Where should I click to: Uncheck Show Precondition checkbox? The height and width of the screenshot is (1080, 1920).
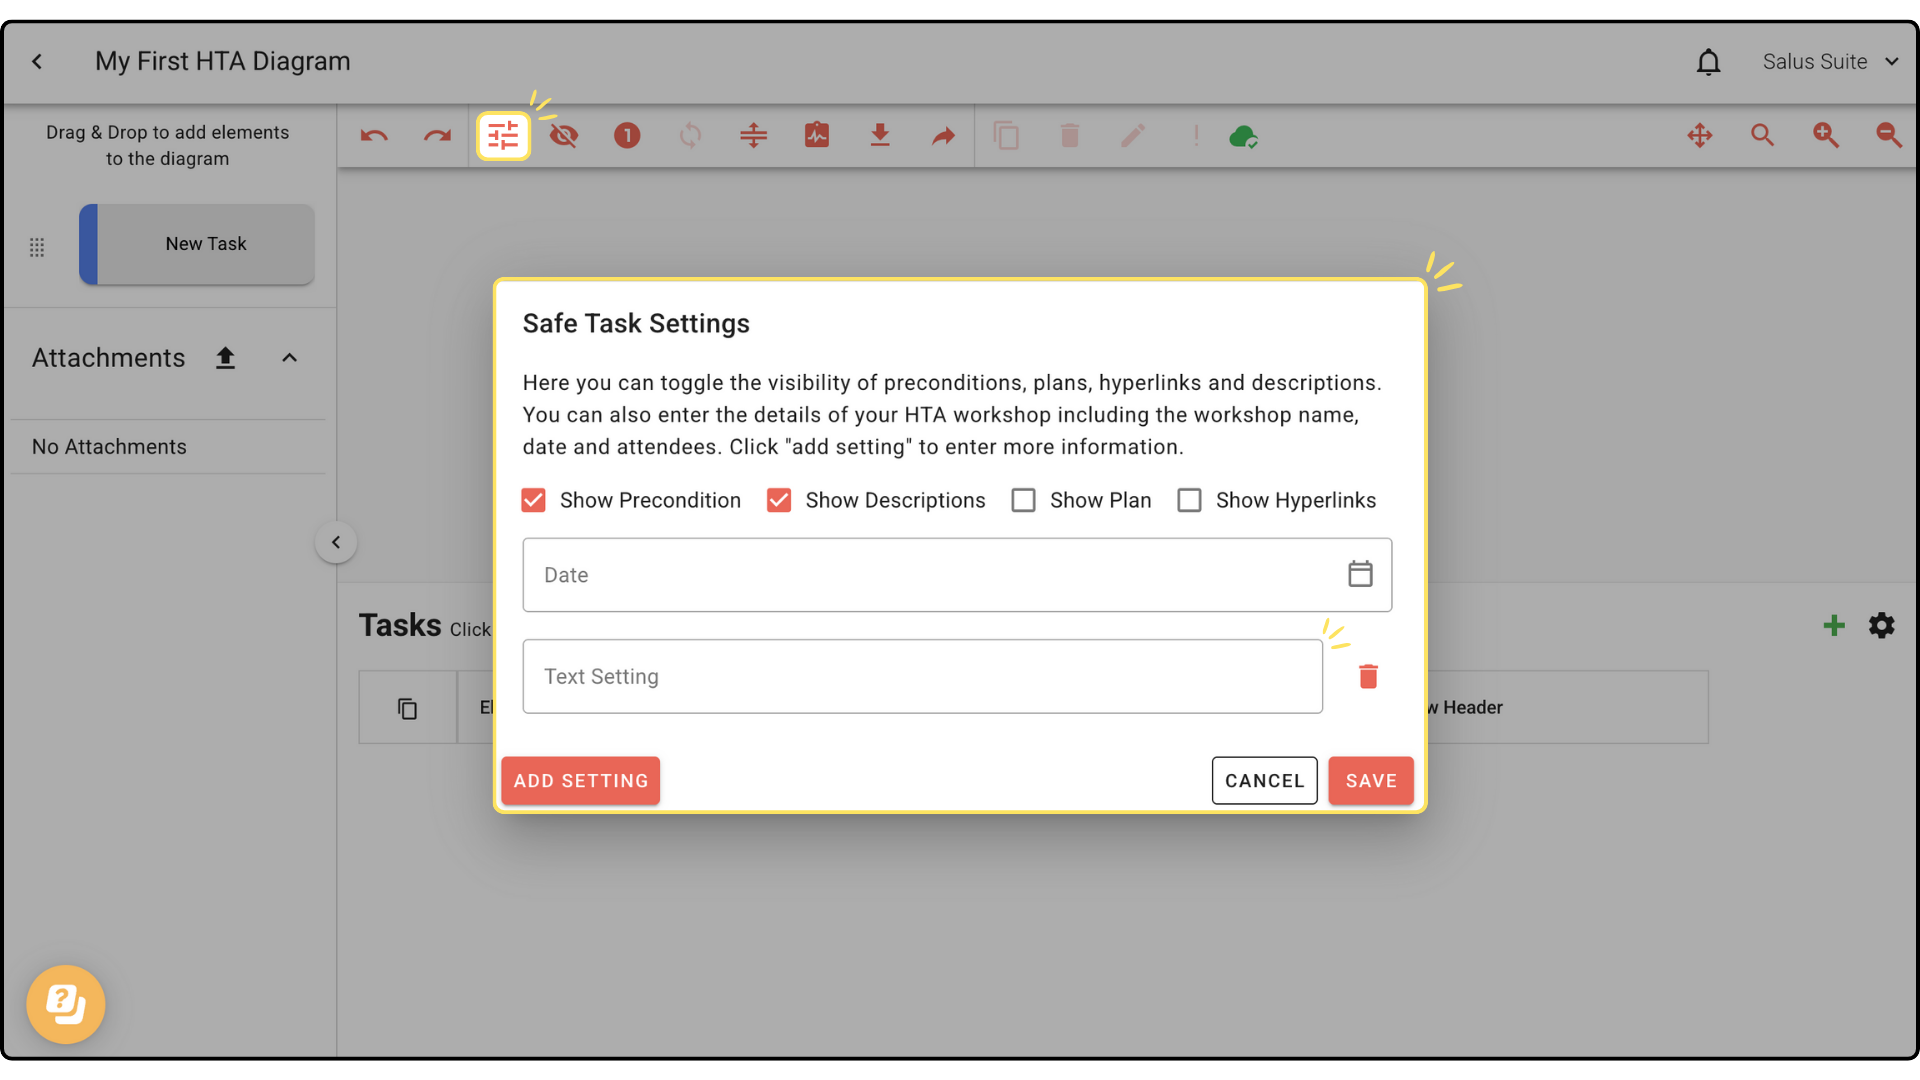(534, 500)
